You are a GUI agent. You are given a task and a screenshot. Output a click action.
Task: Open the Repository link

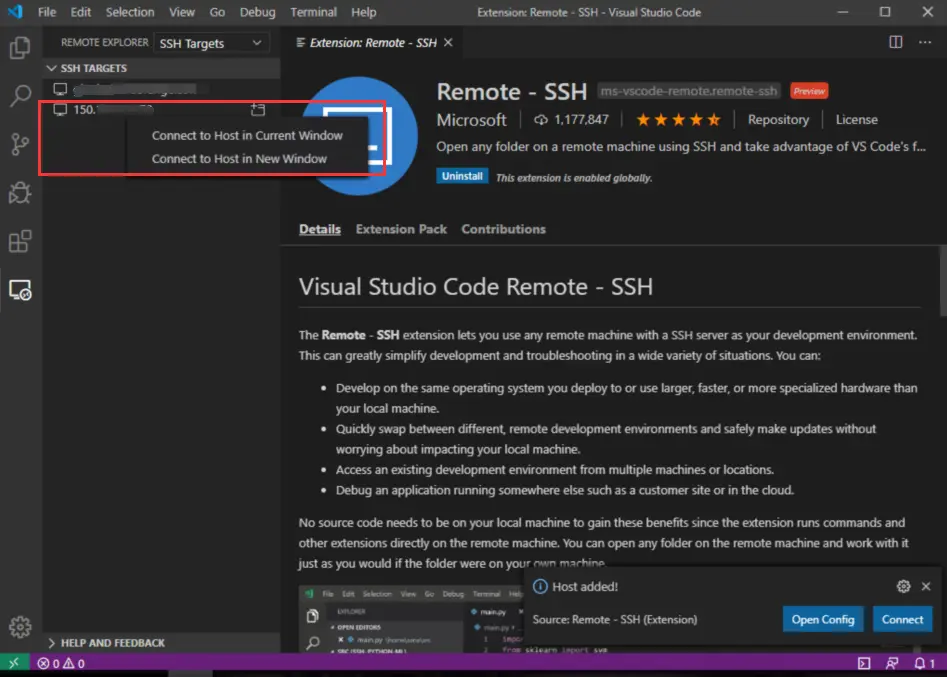(x=778, y=120)
